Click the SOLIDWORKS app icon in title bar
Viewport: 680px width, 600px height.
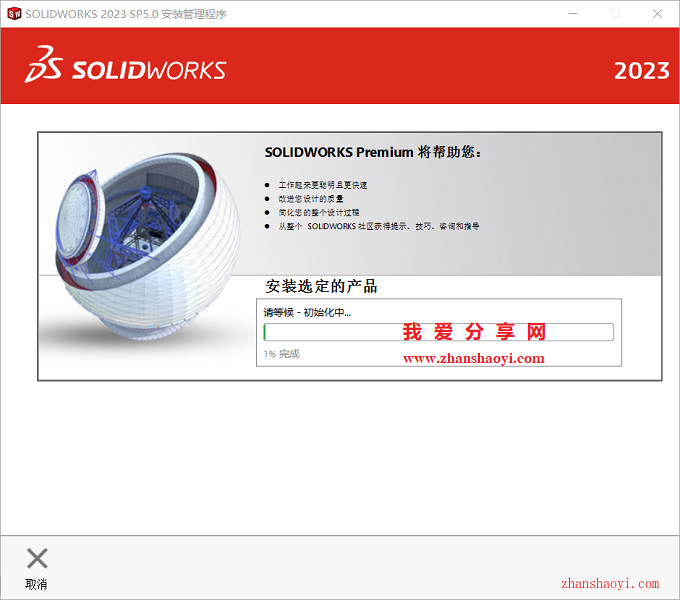pyautogui.click(x=14, y=14)
